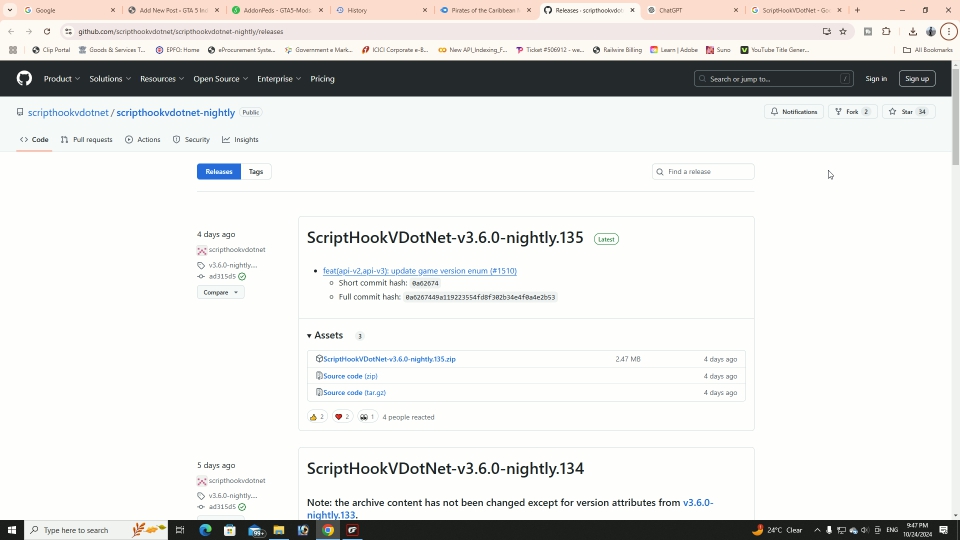Open scripthookvdotnet owner link
Viewport: 960px width, 540px height.
(68, 113)
